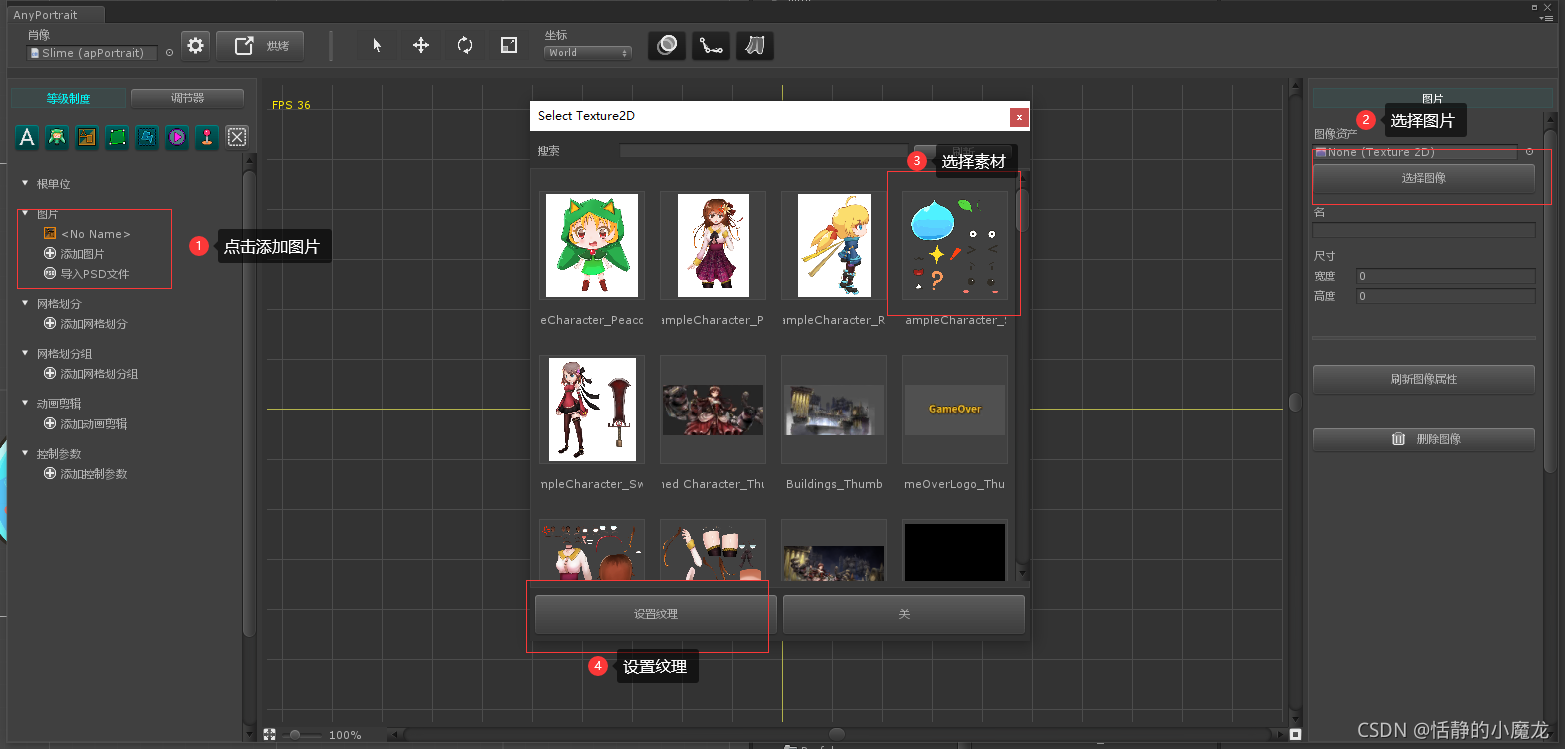Click the 刷新图像属性 refresh button
The image size is (1565, 749).
[1424, 379]
